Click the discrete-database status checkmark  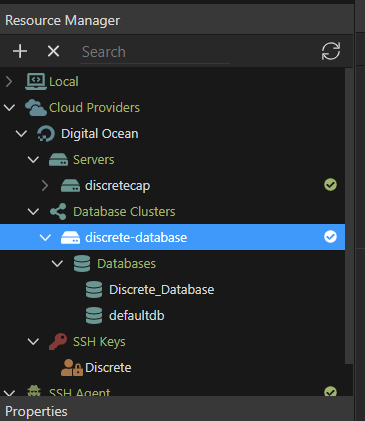(330, 237)
